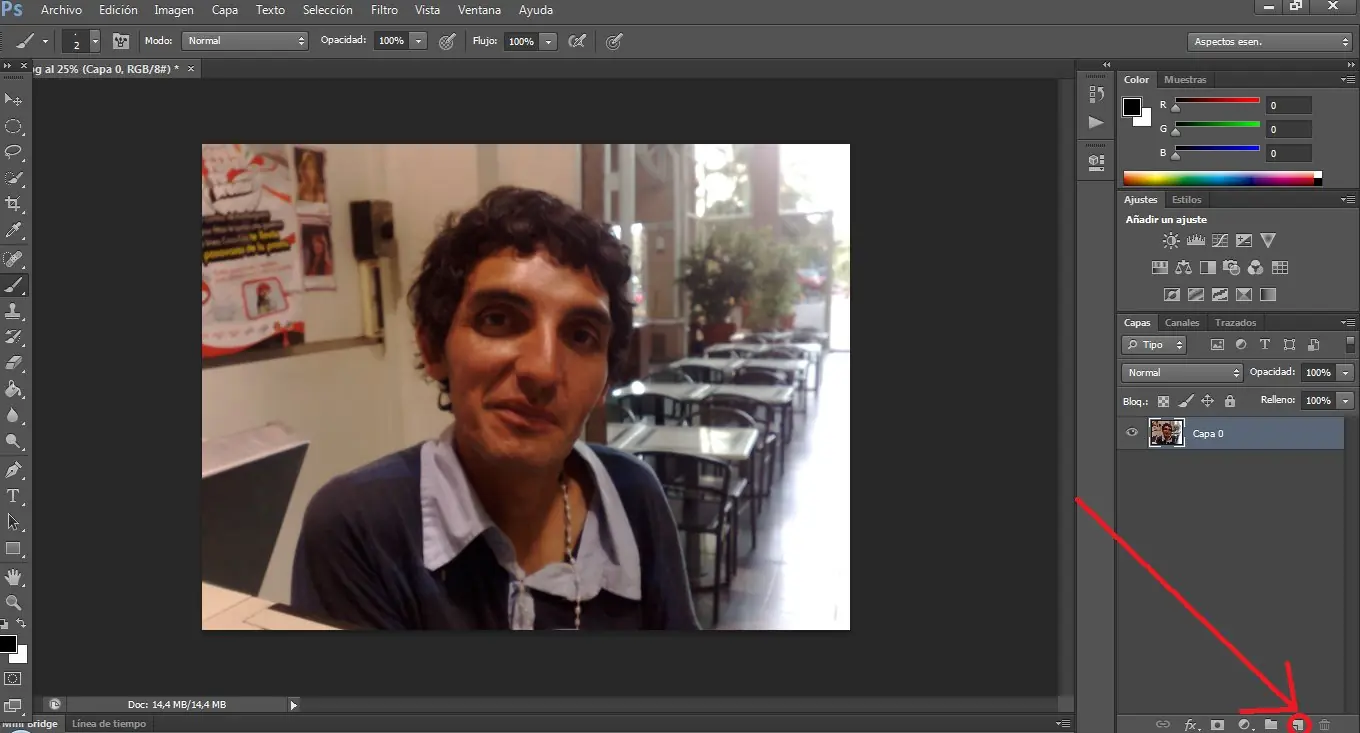Toggle lock image pixels brush icon
The image size is (1360, 733).
pyautogui.click(x=1186, y=401)
